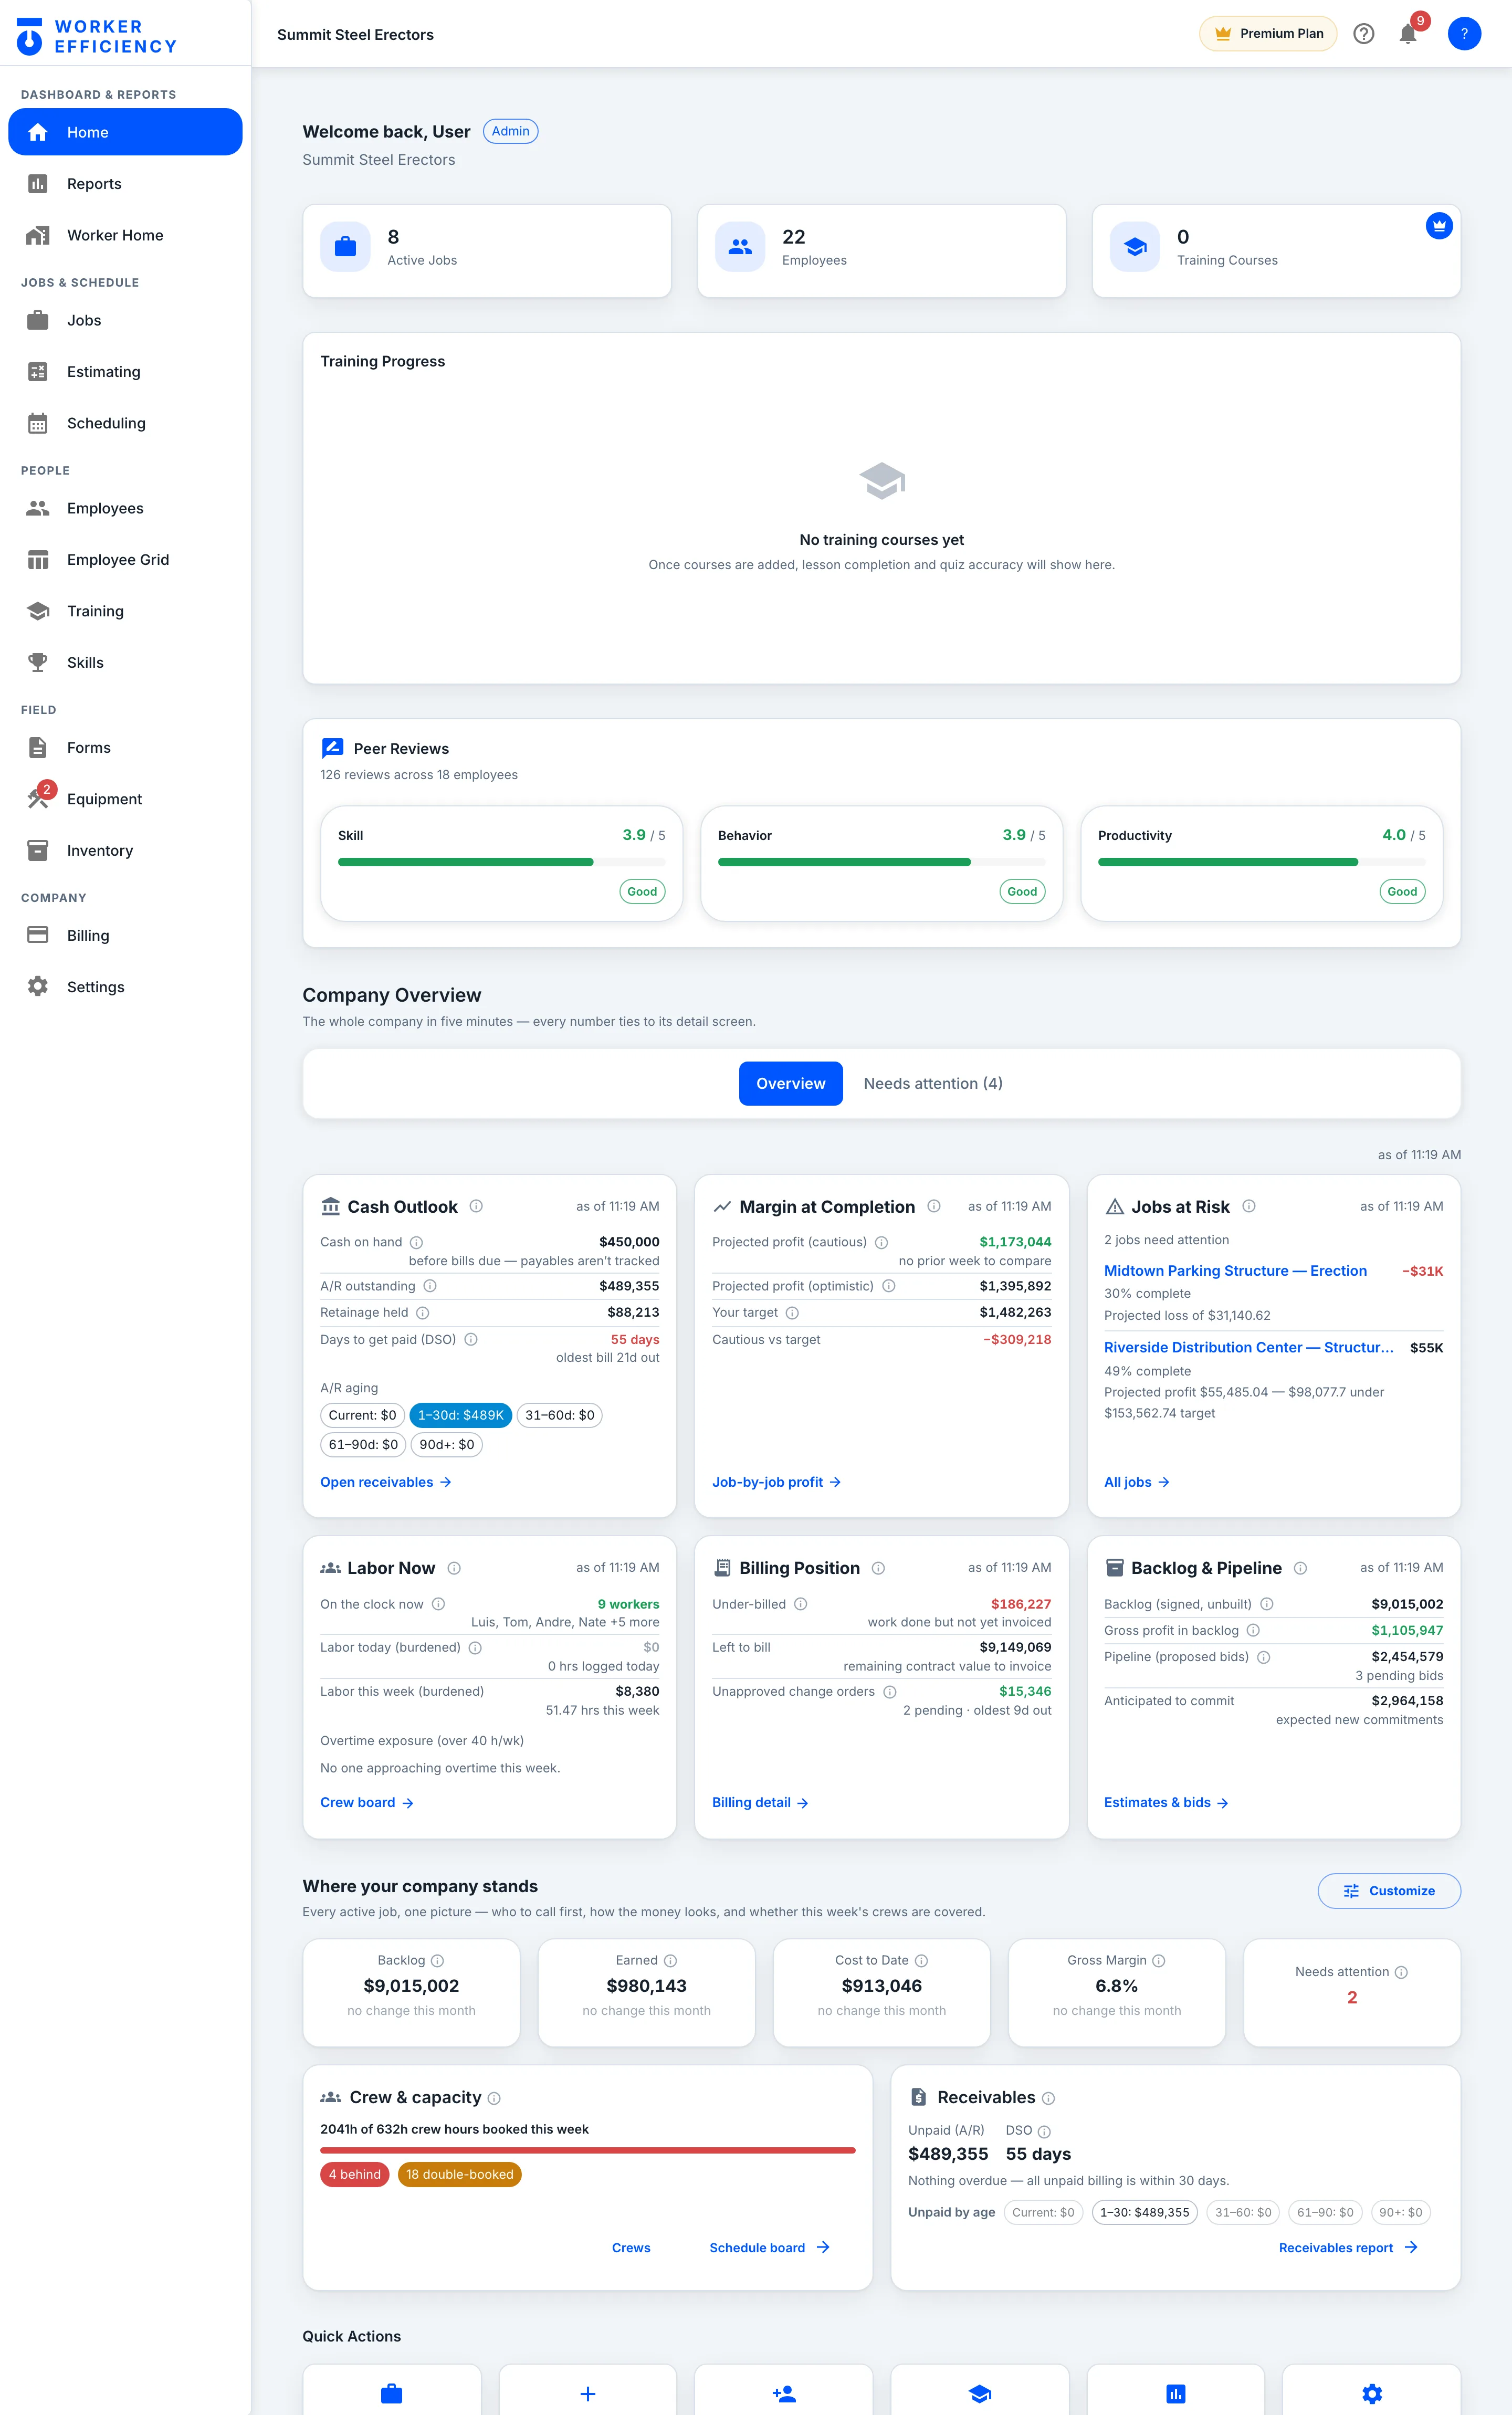Open the Billing detail link

[760, 1802]
